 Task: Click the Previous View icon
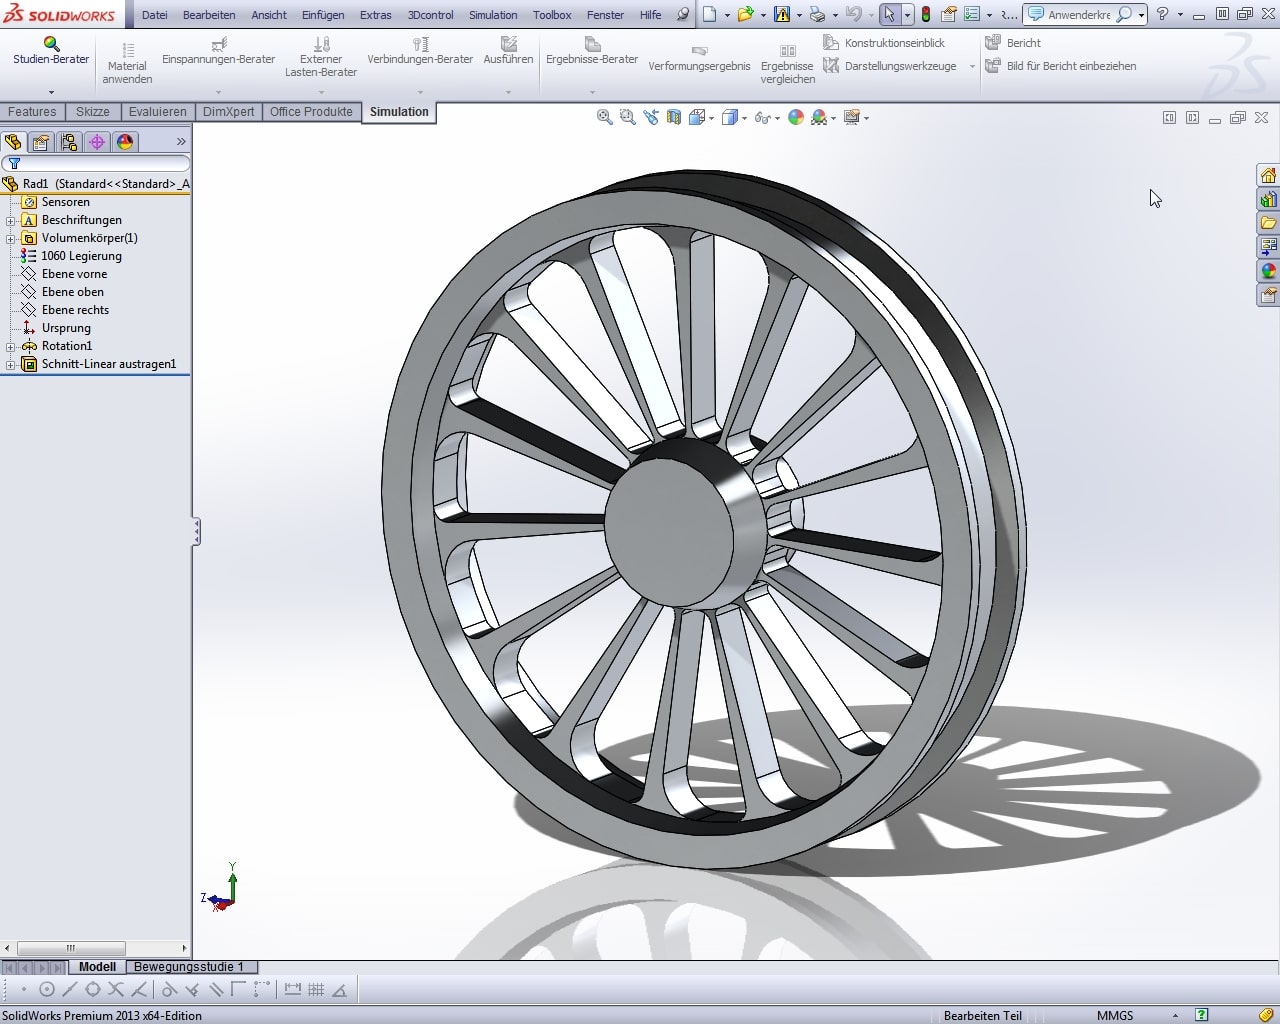coord(651,117)
